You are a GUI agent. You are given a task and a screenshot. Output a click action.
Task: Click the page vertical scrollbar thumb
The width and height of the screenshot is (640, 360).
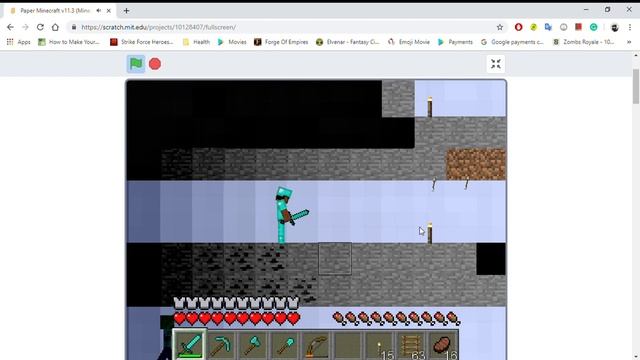point(636,86)
